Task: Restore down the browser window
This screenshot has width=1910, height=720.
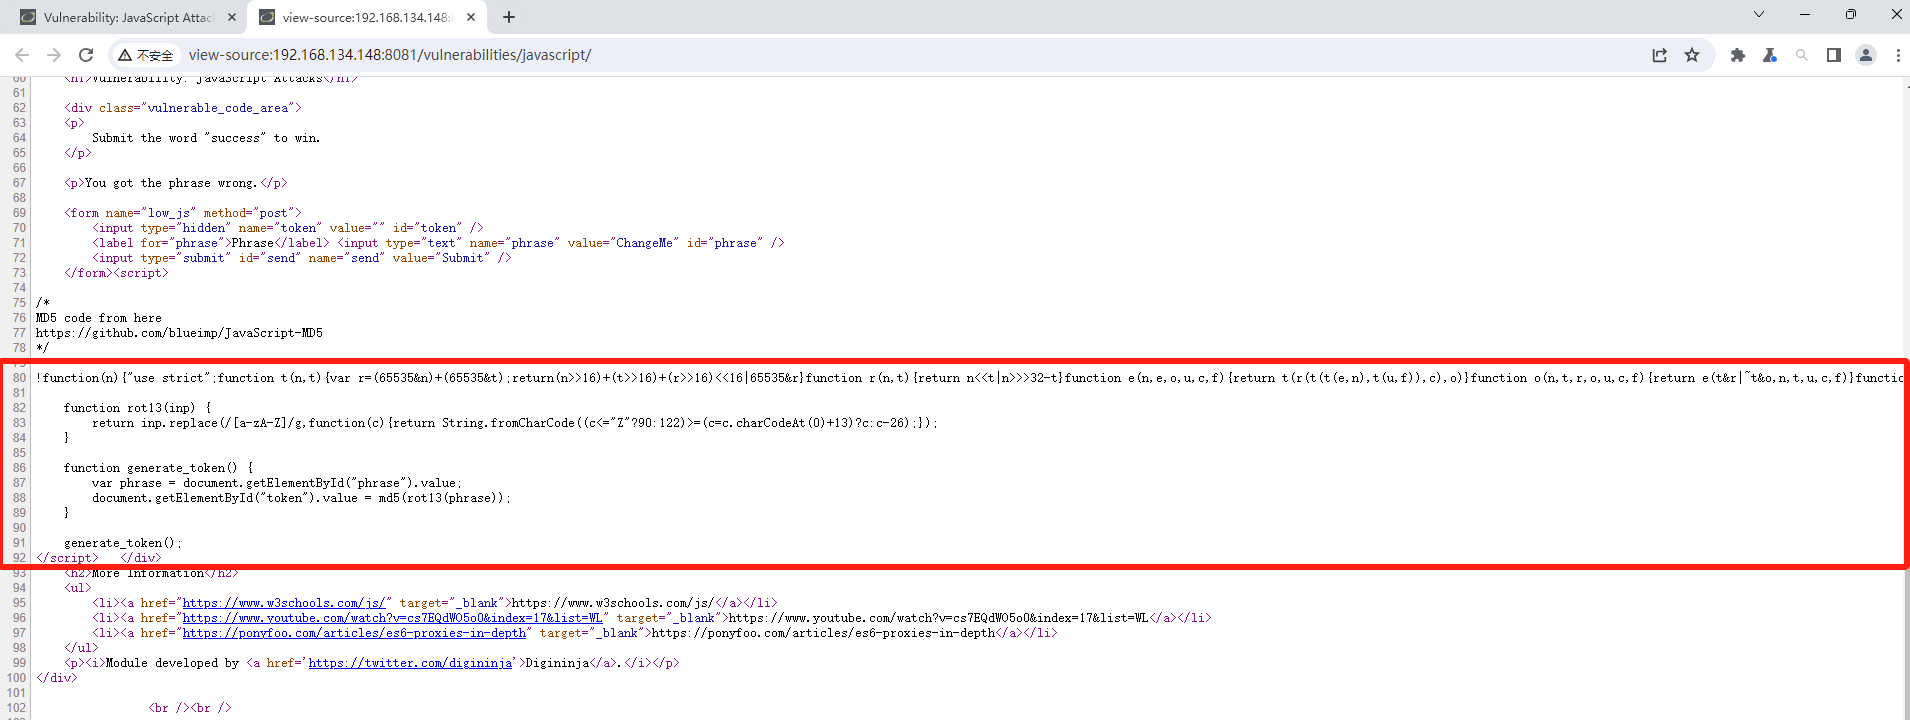Action: [1851, 14]
